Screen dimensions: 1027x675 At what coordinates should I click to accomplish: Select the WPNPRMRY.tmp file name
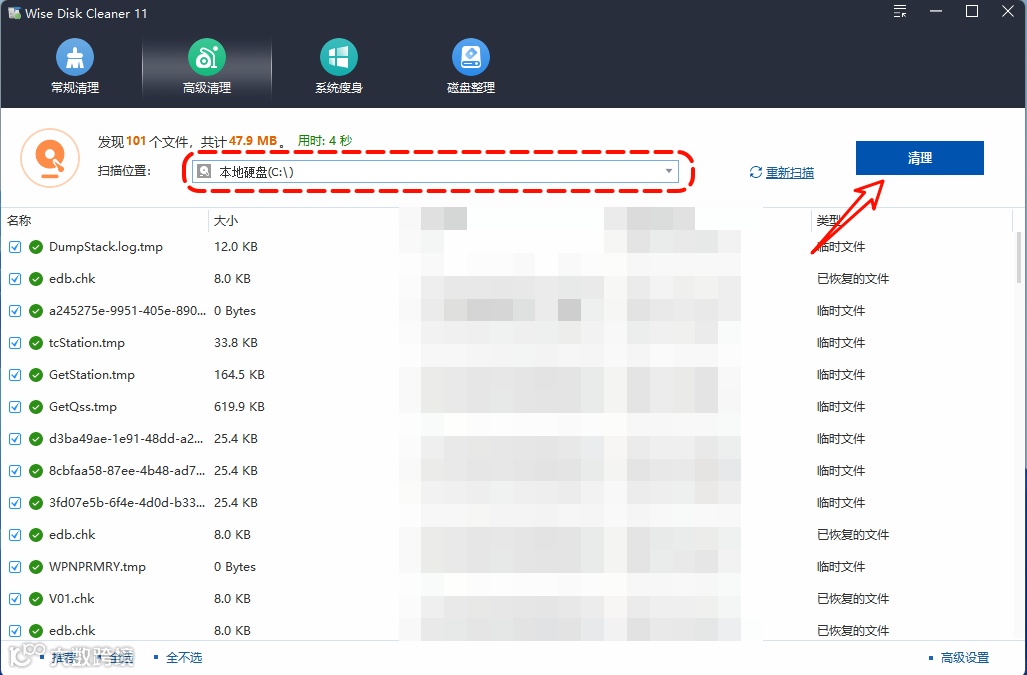tap(97, 566)
